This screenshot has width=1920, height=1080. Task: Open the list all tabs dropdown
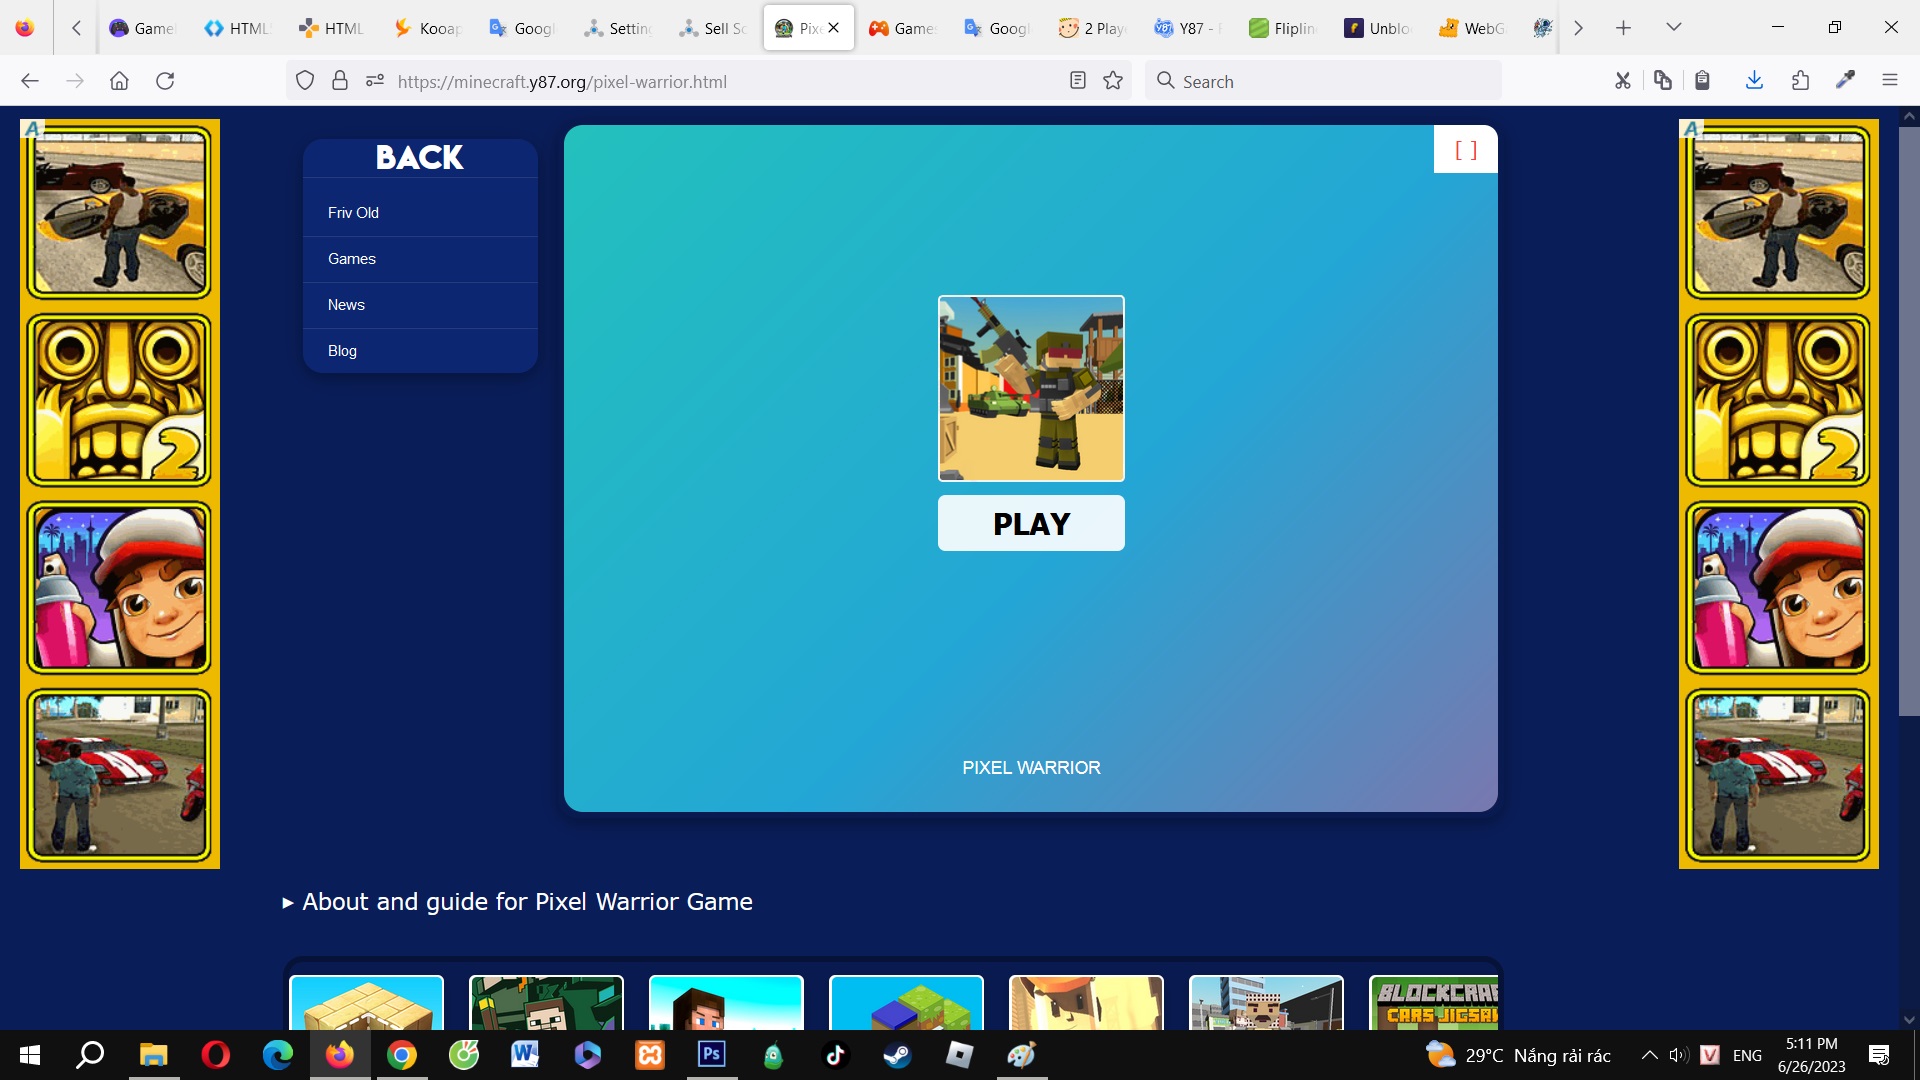tap(1673, 28)
